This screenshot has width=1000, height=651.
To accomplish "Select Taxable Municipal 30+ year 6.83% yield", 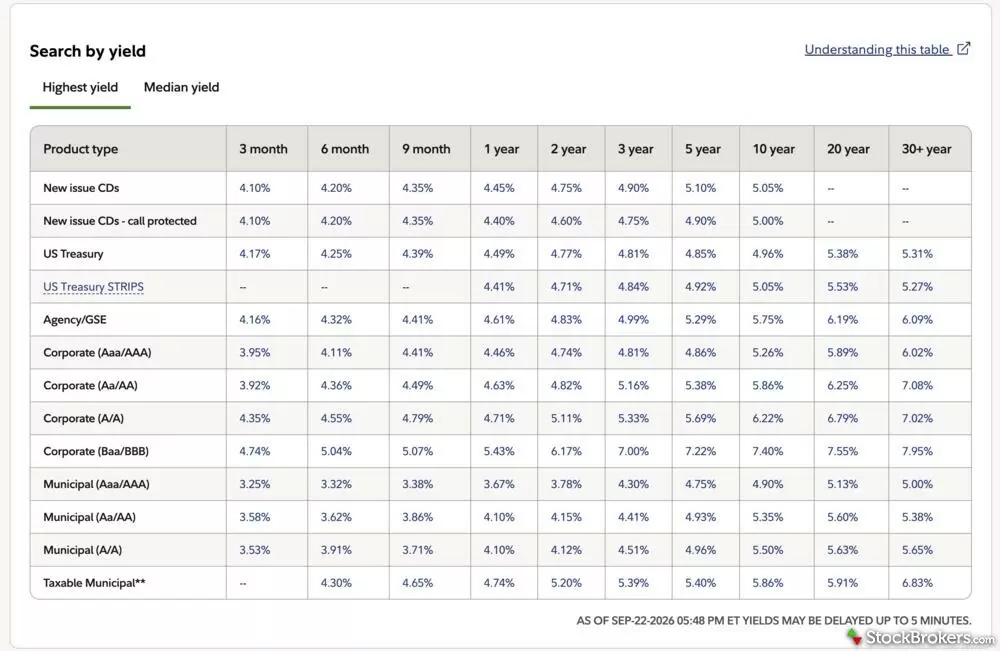I will point(917,583).
